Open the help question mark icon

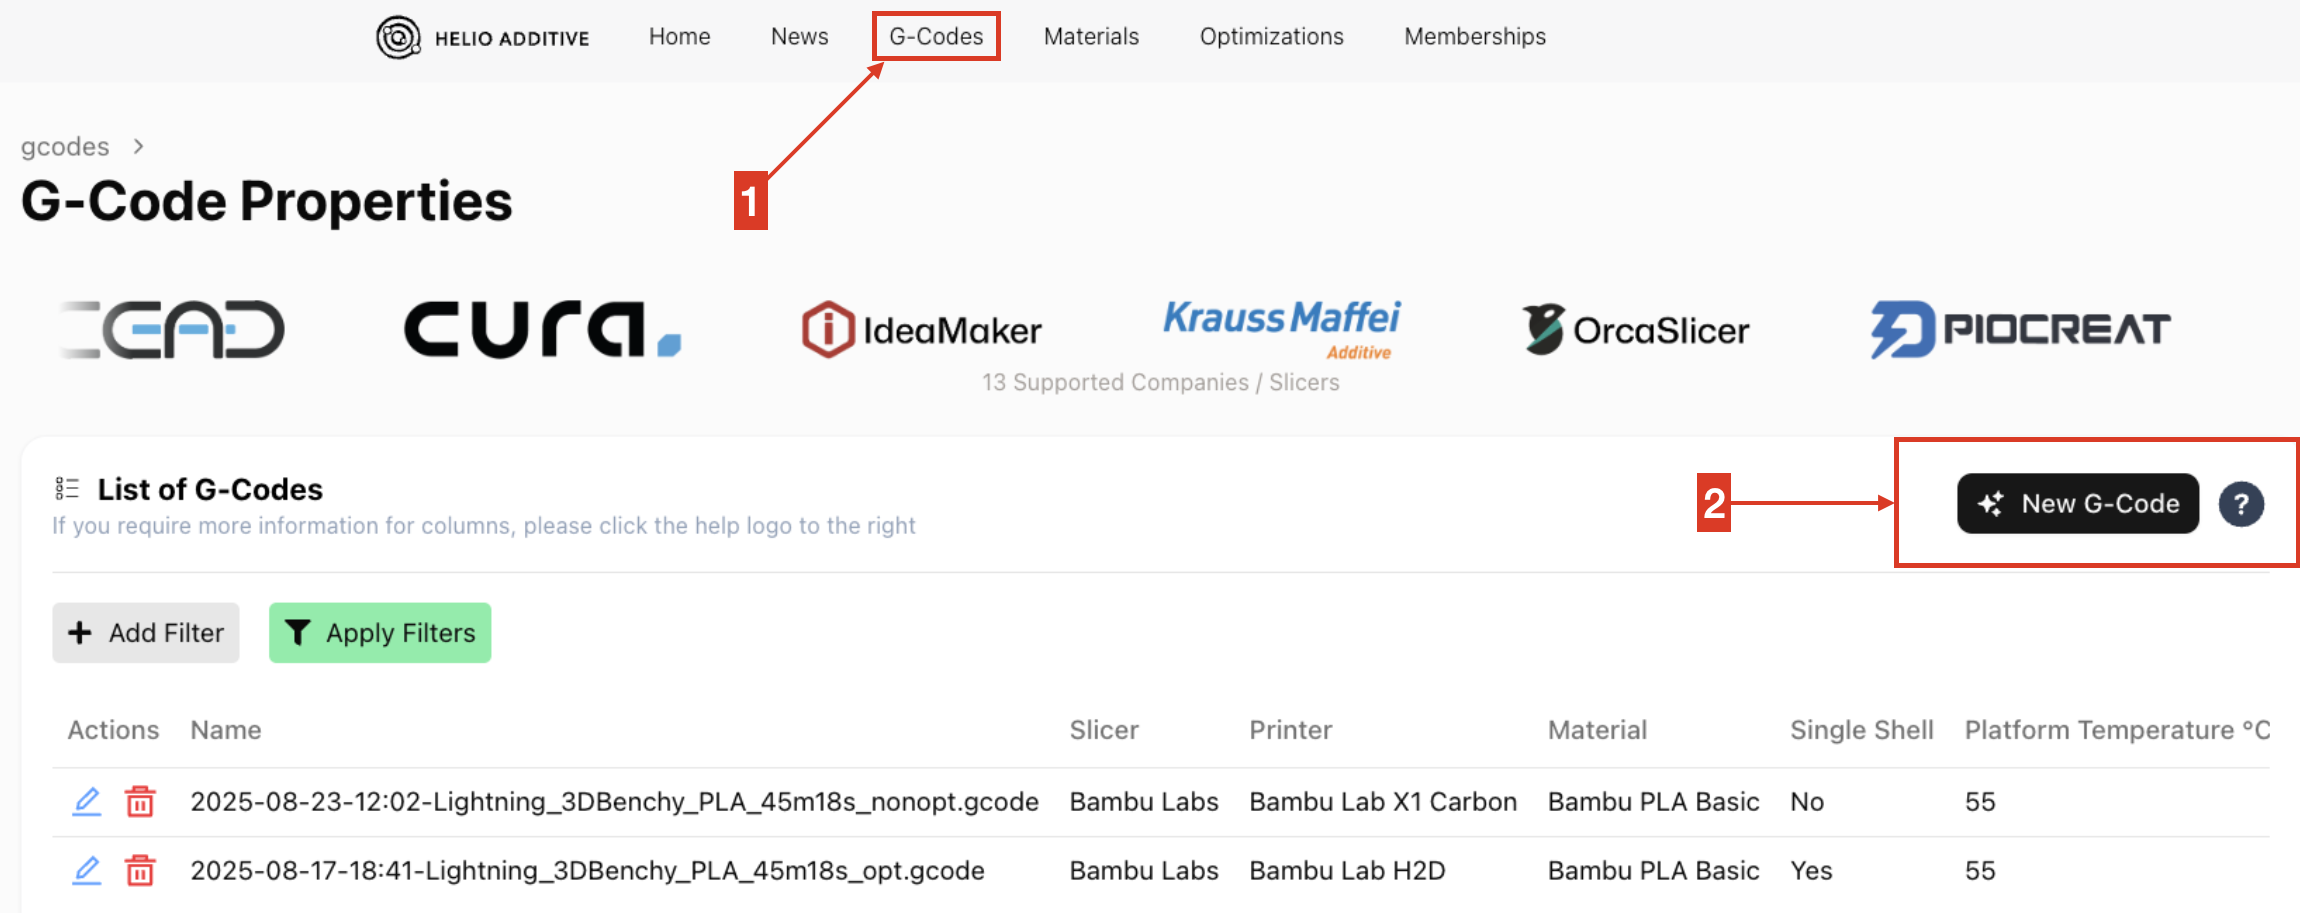pyautogui.click(x=2241, y=504)
